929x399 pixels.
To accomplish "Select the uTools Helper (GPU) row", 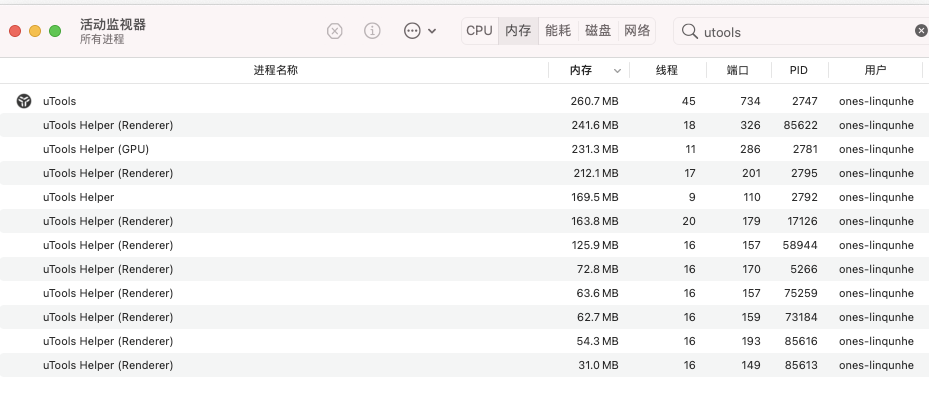I will [464, 149].
